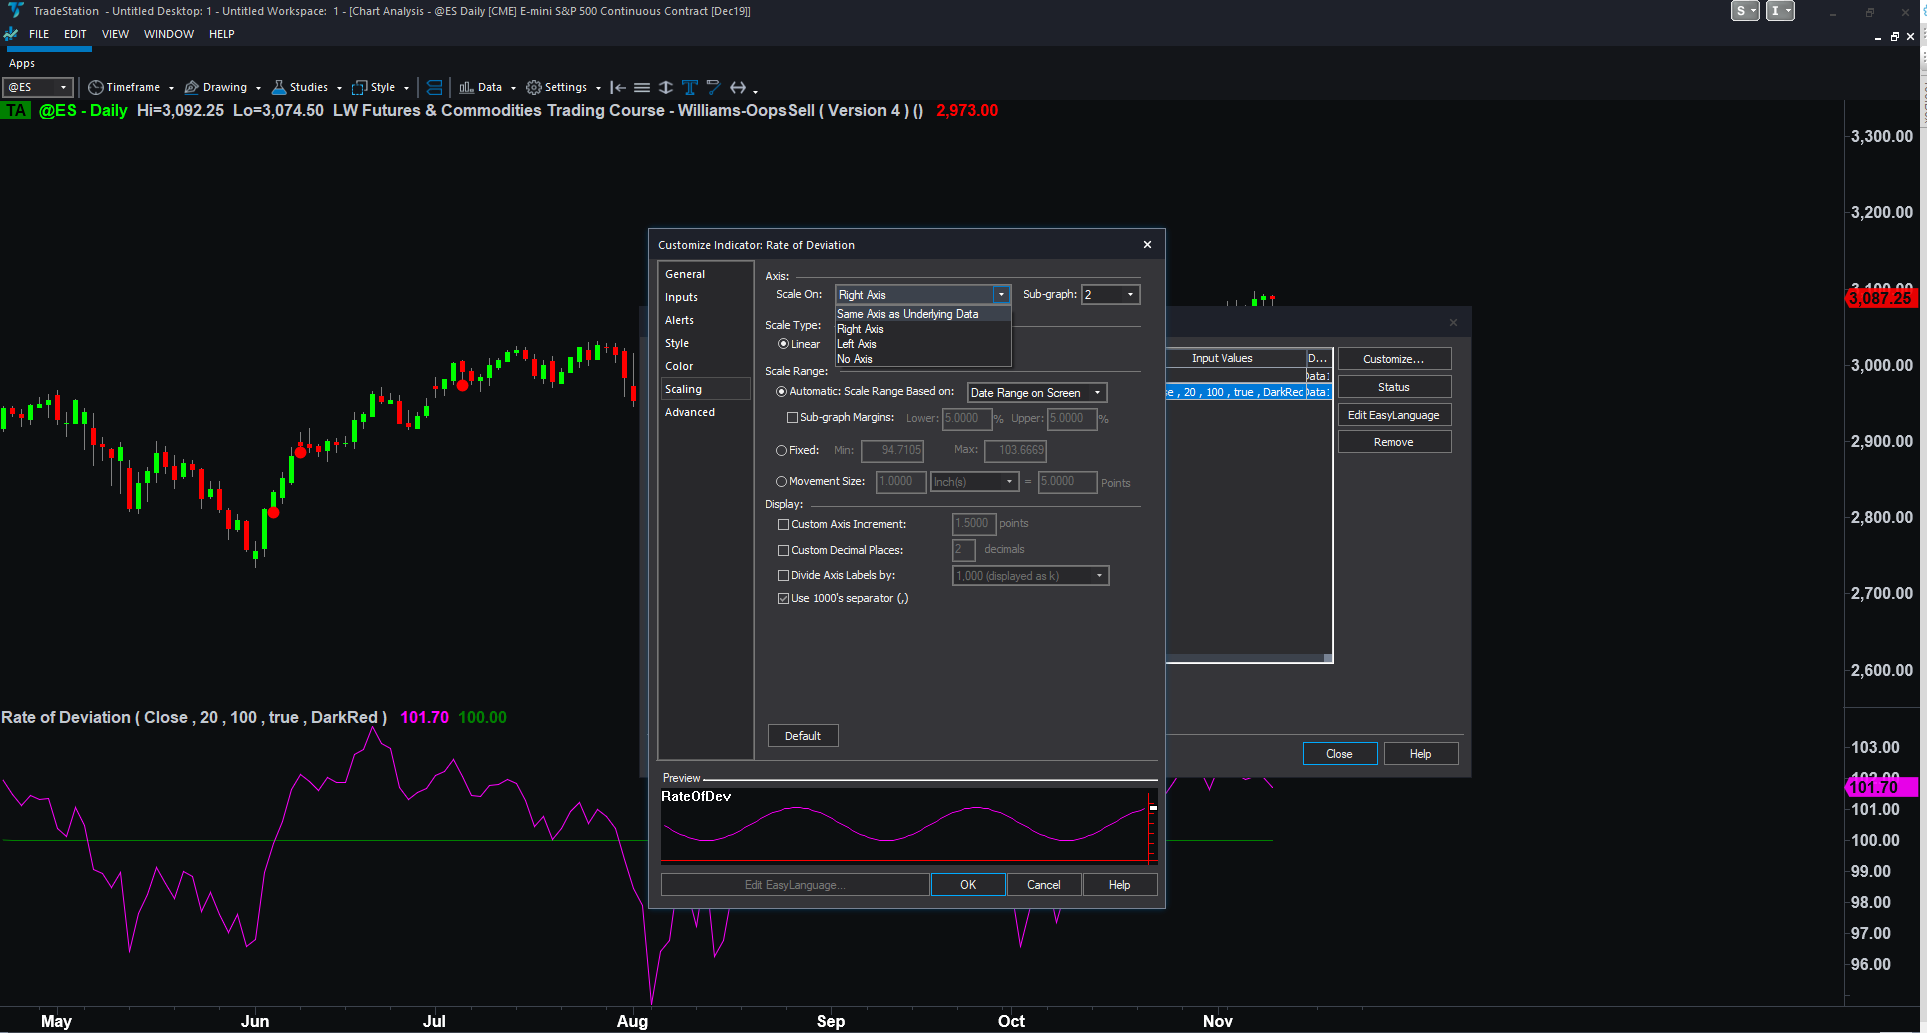This screenshot has height=1033, width=1927.
Task: Expand the toolbar overflow arrow
Action: coord(756,91)
